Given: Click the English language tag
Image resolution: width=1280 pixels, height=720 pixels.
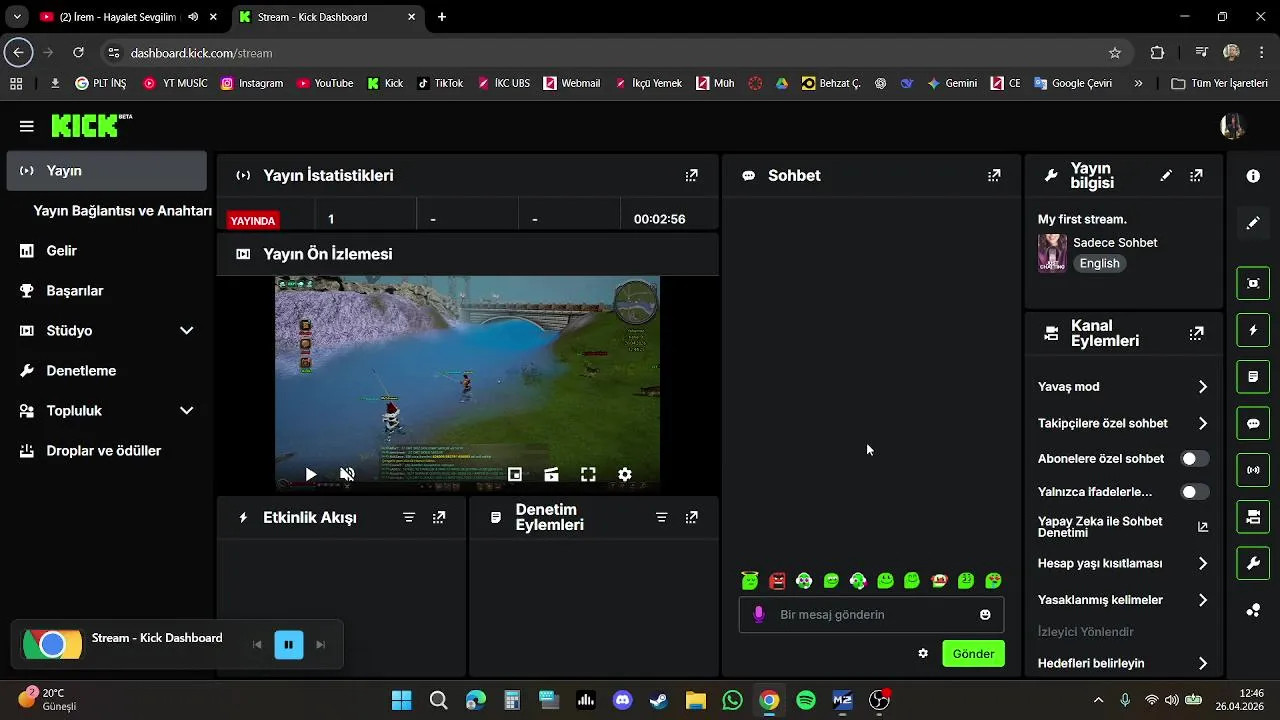Looking at the screenshot, I should pos(1099,263).
